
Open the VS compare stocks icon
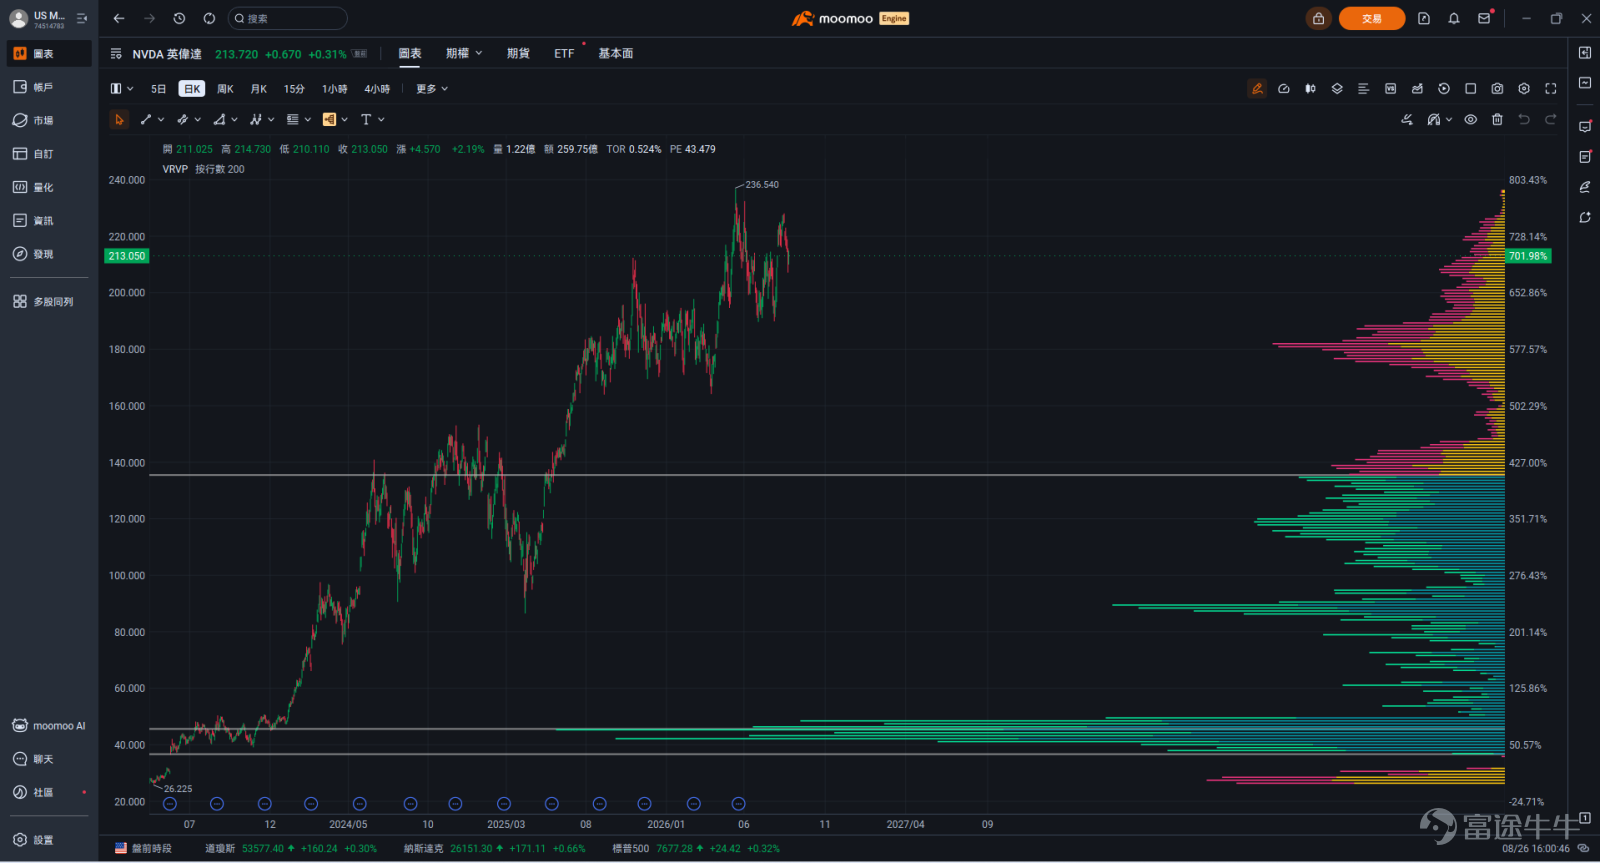(x=1390, y=89)
